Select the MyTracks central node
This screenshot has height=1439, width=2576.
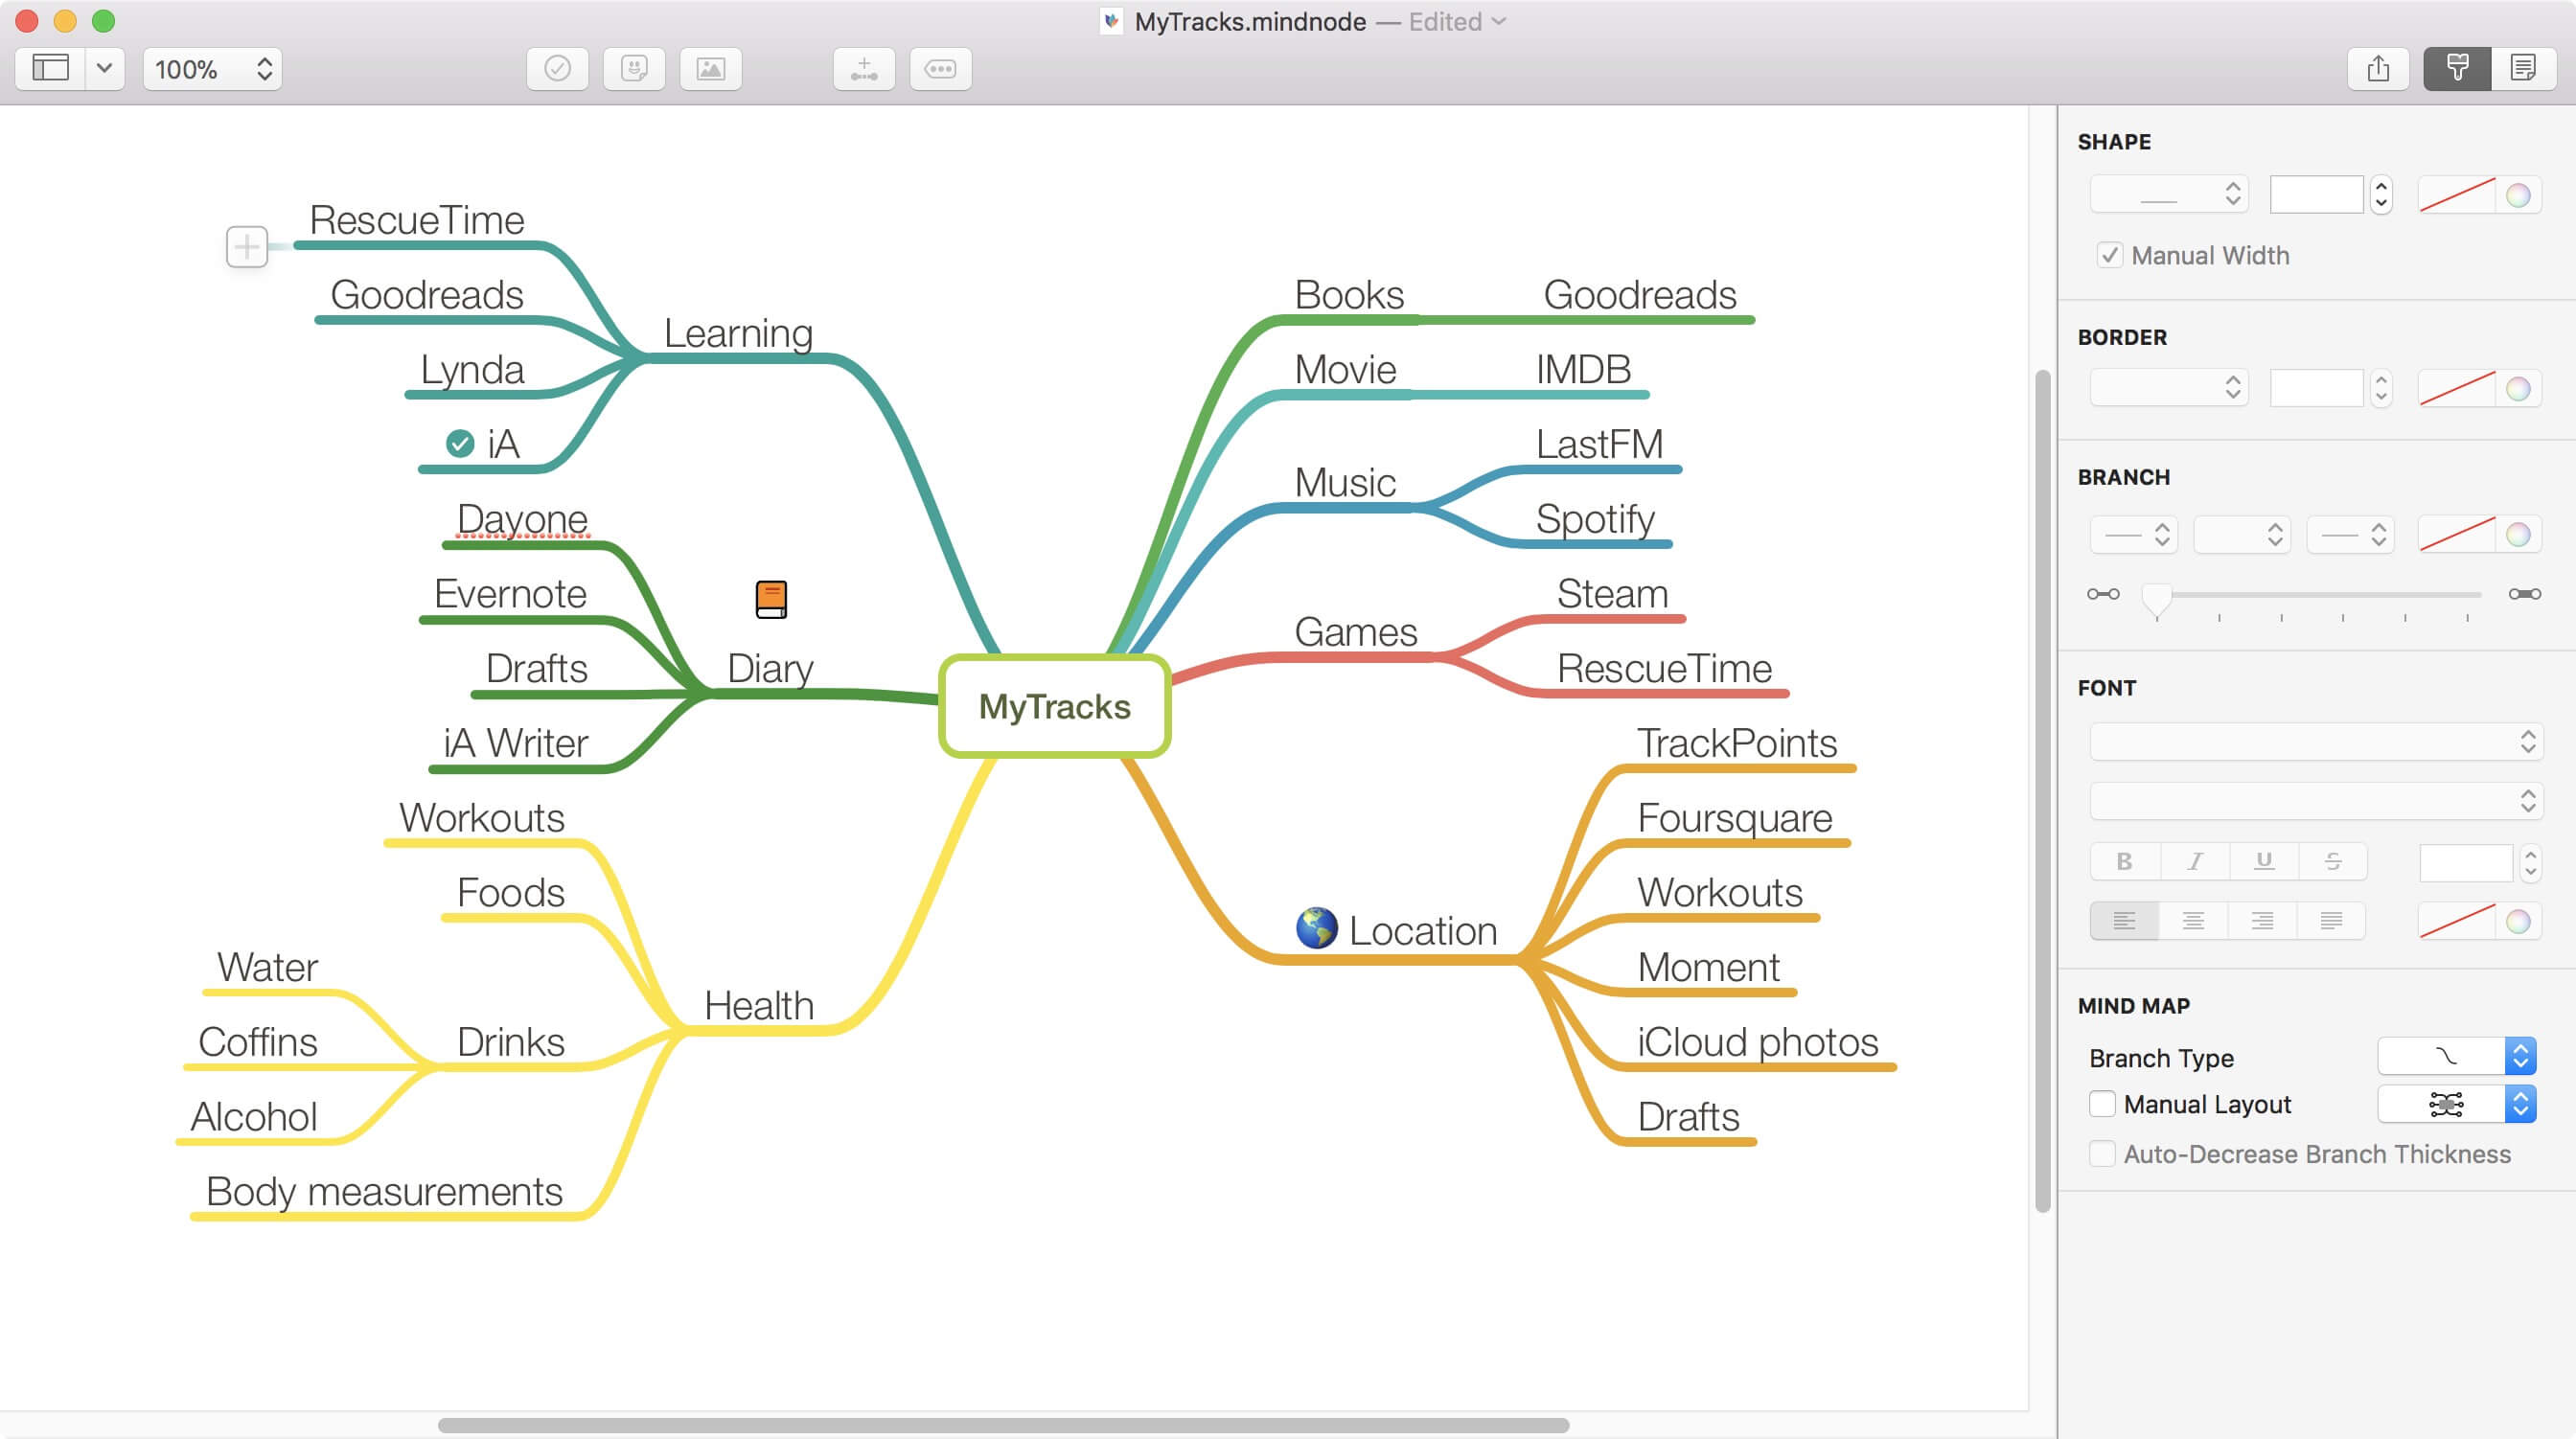tap(1054, 706)
